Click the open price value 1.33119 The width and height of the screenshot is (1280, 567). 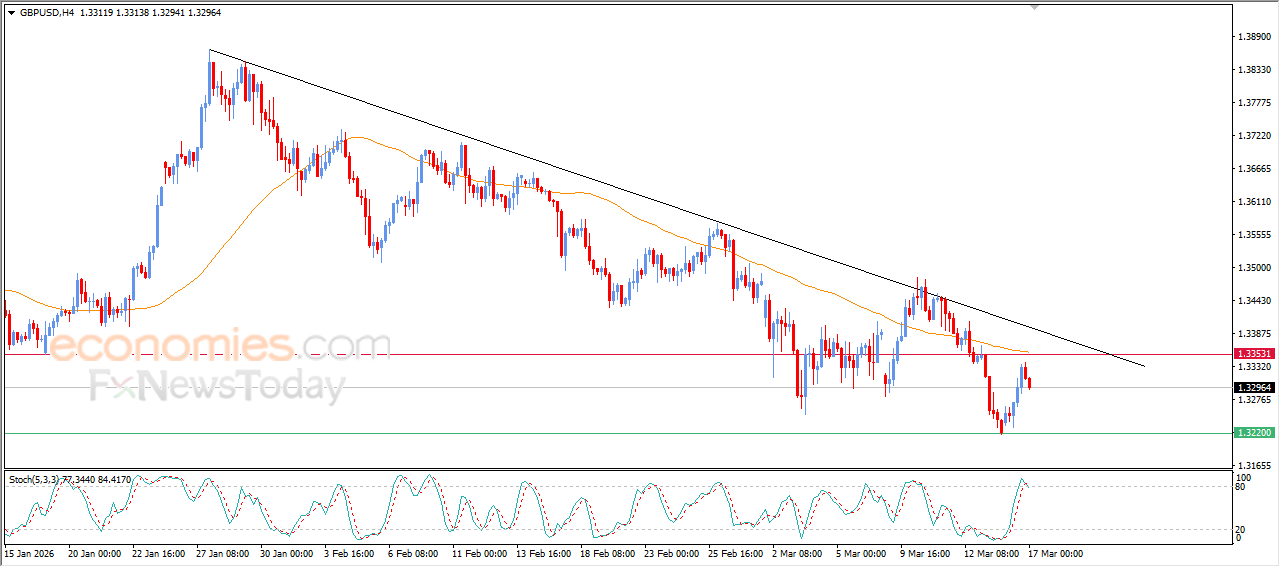click(x=96, y=13)
